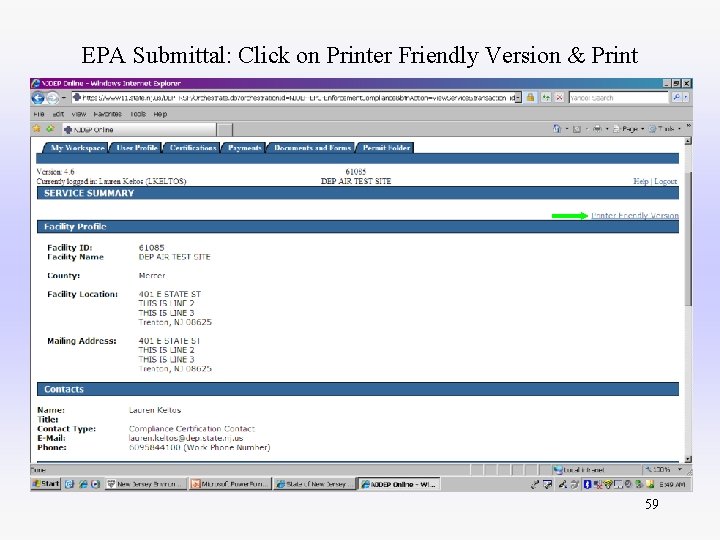
Task: Click the vertical scrollbar thumb
Action: click(x=688, y=238)
